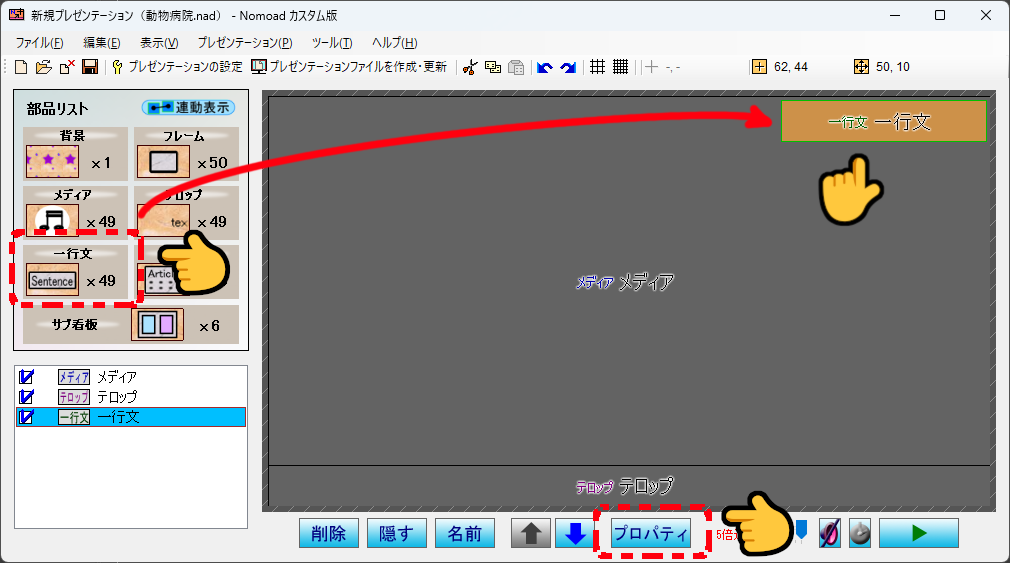Image resolution: width=1010 pixels, height=563 pixels.
Task: Toggle the 連動表示 linked display button
Action: pos(188,107)
